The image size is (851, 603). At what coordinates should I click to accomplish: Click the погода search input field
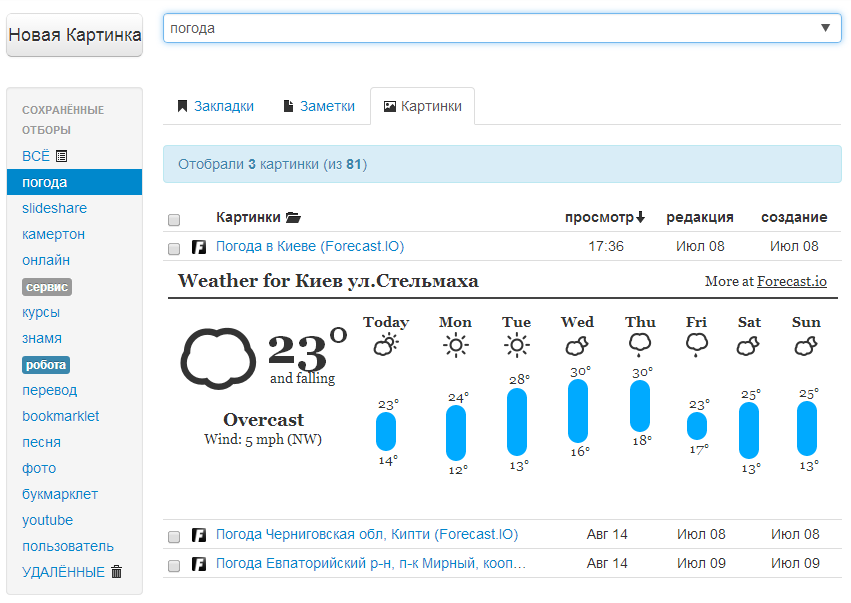click(x=480, y=28)
